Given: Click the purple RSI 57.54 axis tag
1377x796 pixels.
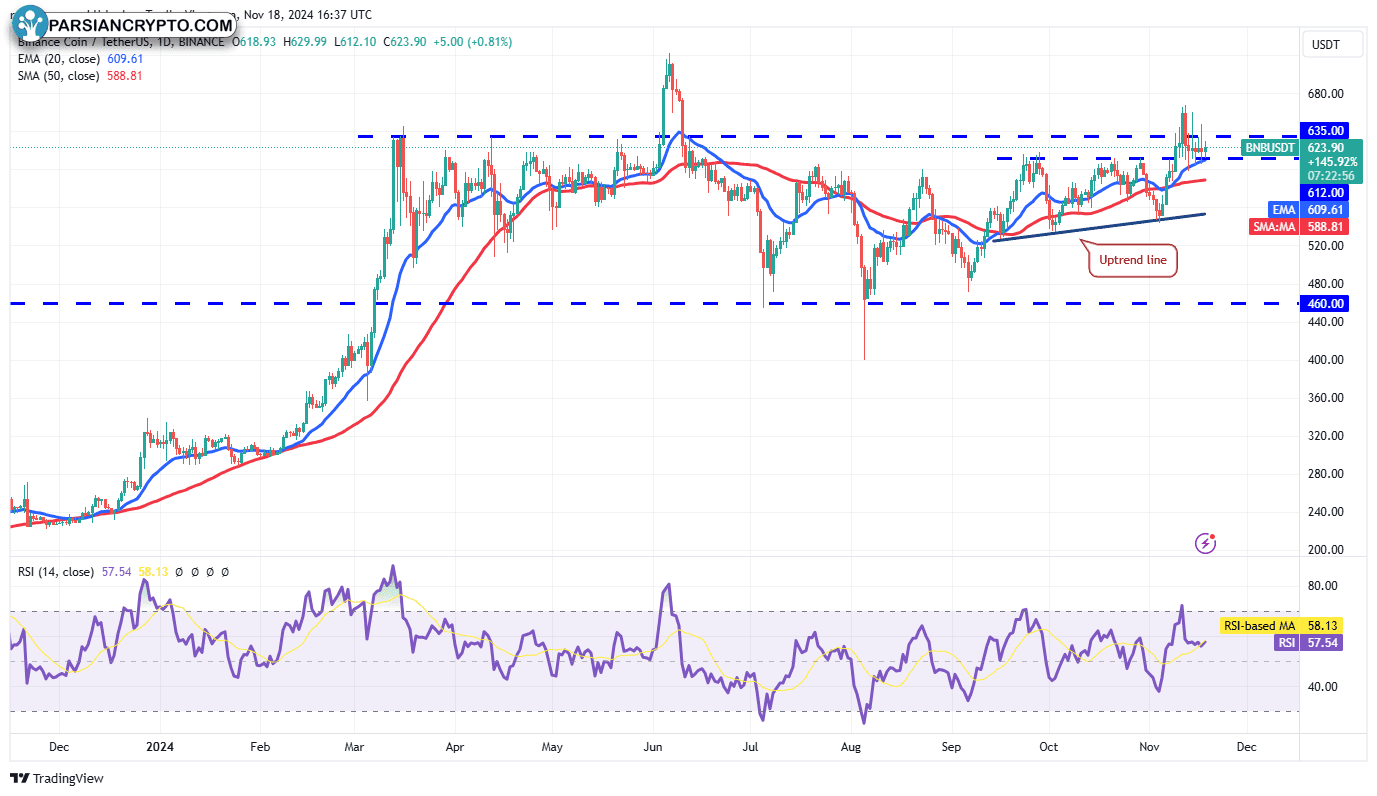Looking at the screenshot, I should [1307, 643].
